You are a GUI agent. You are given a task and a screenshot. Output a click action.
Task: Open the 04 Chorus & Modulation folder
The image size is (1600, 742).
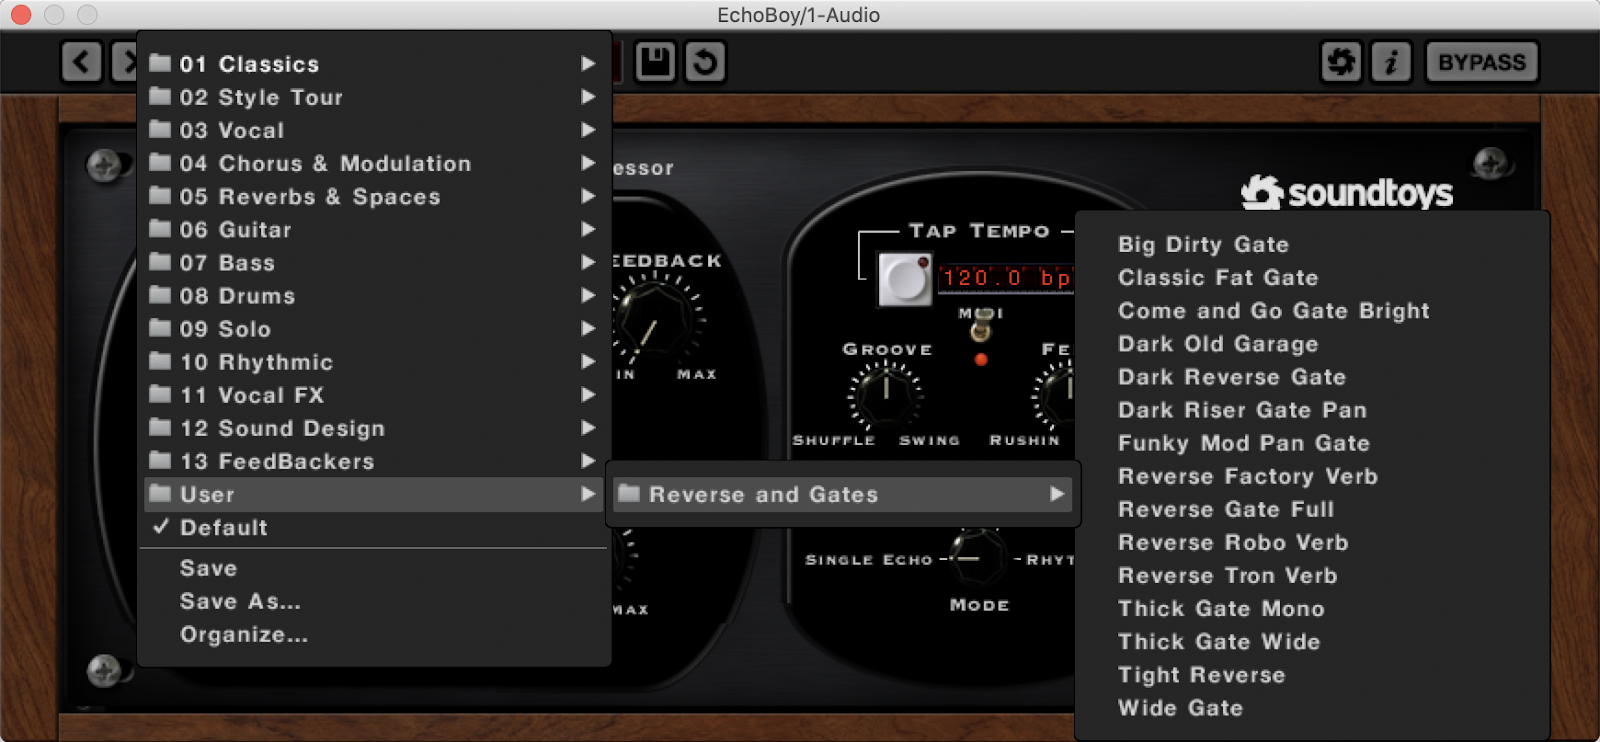373,163
